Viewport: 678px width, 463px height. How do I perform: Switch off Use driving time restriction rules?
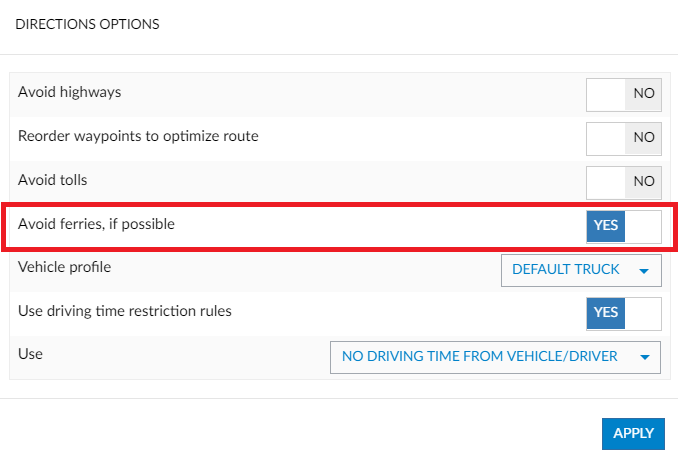coord(623,312)
